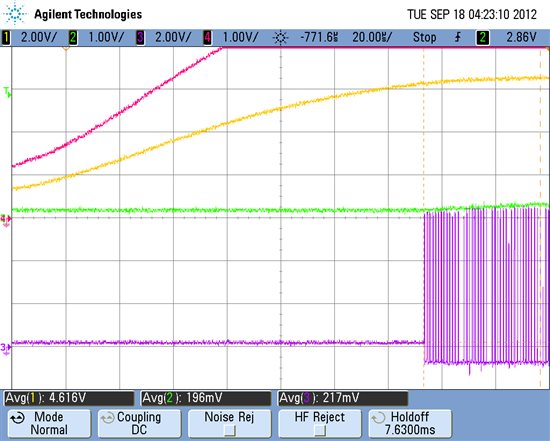Select the green channel 2 badge
The image size is (550, 441).
73,37
